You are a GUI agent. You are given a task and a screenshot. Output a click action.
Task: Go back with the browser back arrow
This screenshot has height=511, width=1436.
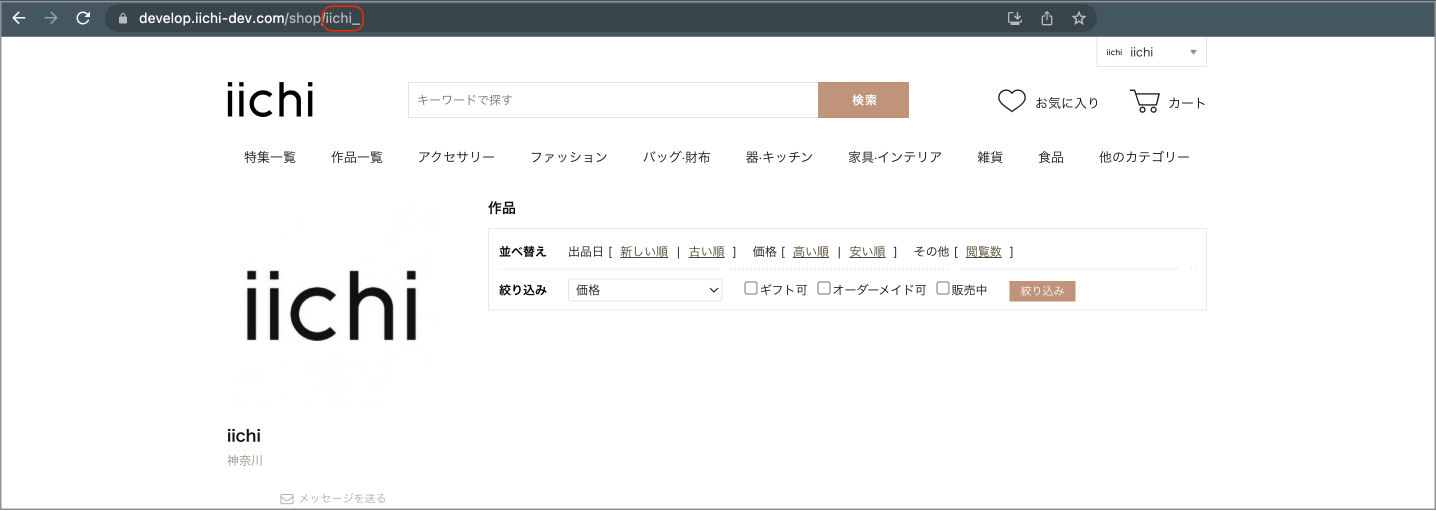(x=19, y=18)
